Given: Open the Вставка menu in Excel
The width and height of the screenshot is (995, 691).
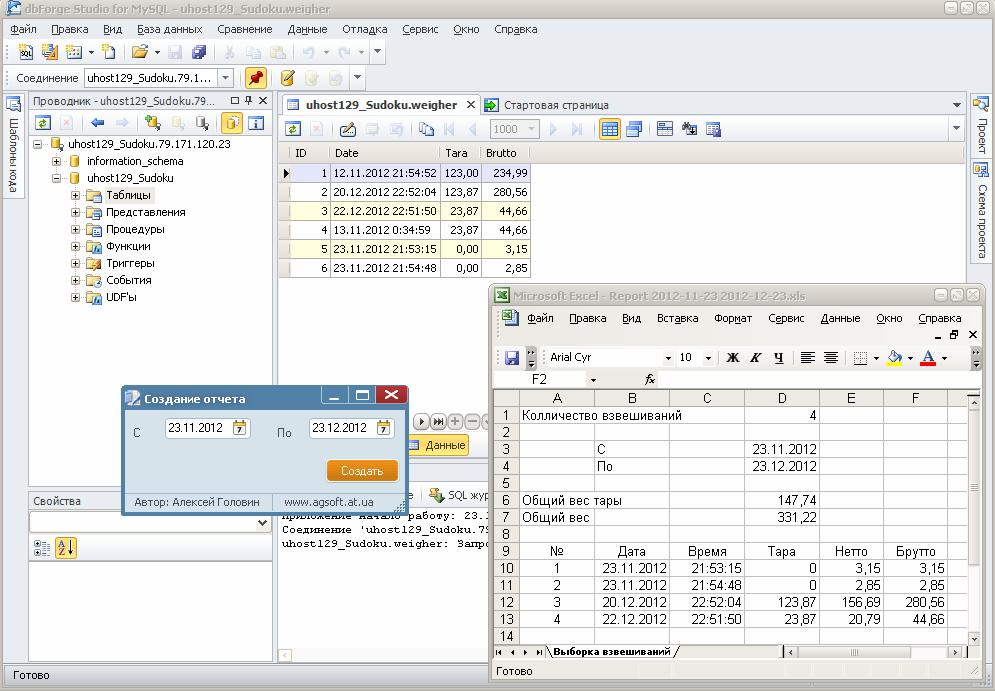Looking at the screenshot, I should coord(677,319).
